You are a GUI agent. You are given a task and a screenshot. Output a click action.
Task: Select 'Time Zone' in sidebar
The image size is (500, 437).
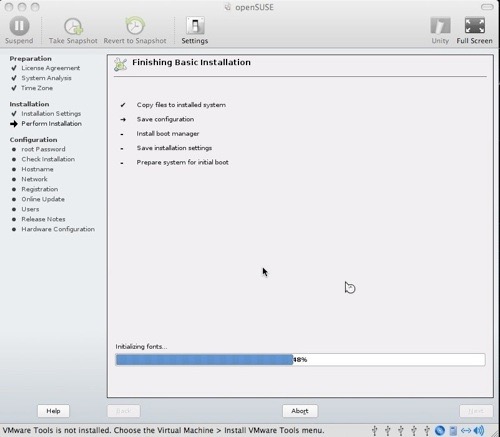[37, 88]
